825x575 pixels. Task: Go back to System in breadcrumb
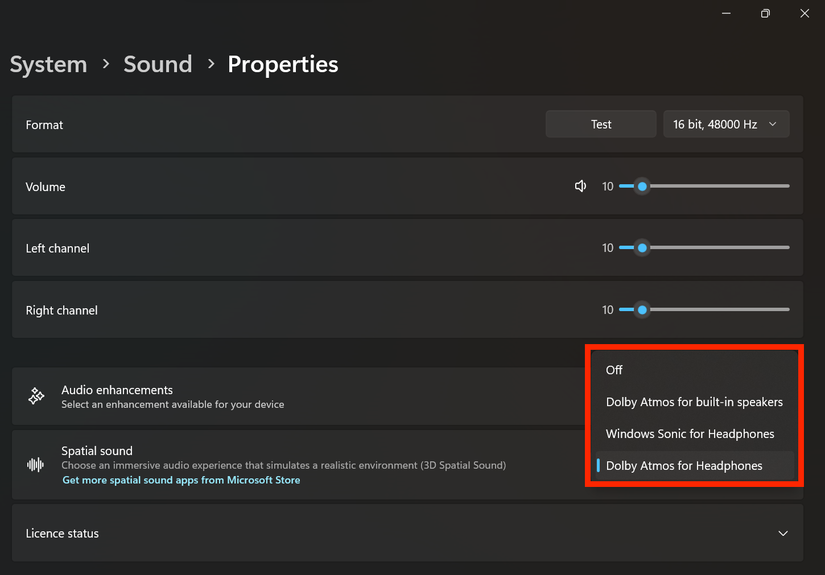click(x=48, y=64)
